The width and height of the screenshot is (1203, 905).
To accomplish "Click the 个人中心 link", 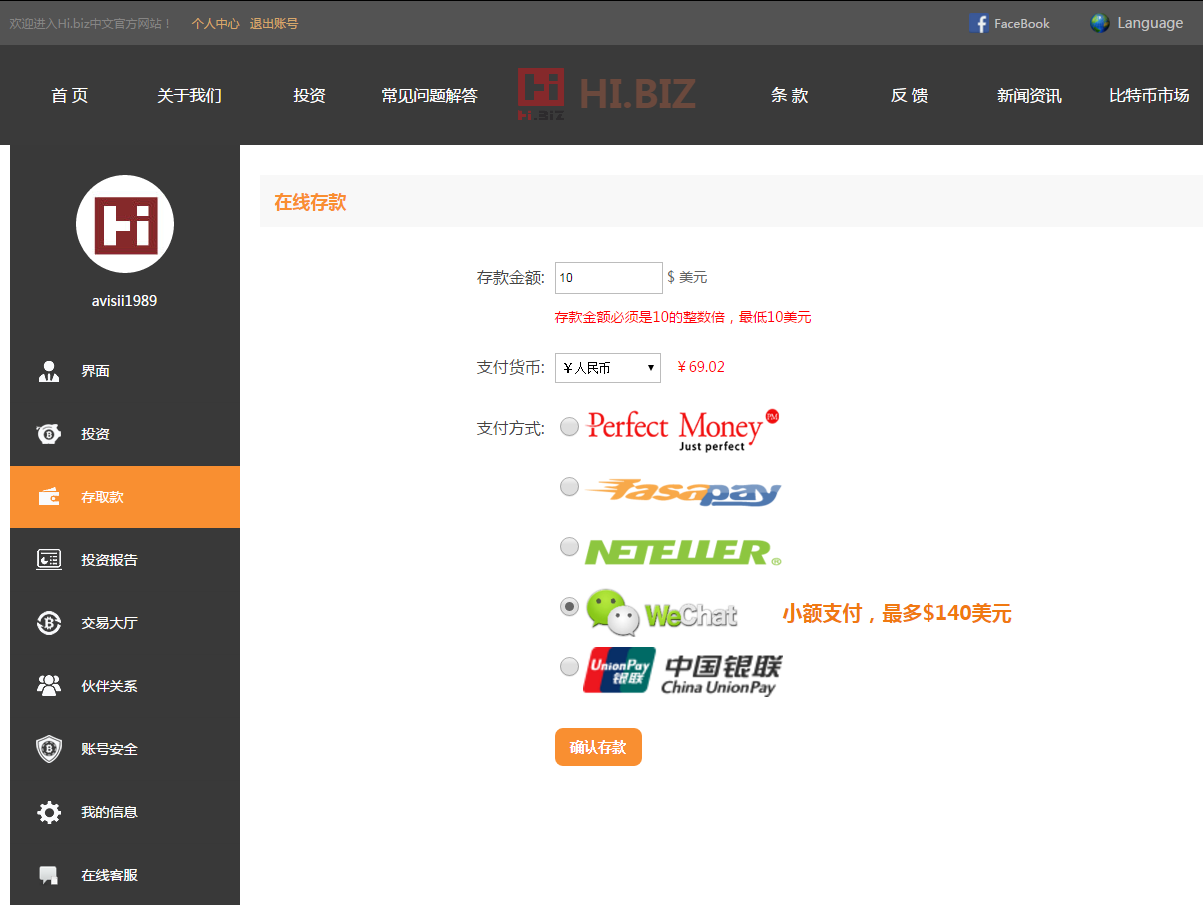I will point(216,23).
